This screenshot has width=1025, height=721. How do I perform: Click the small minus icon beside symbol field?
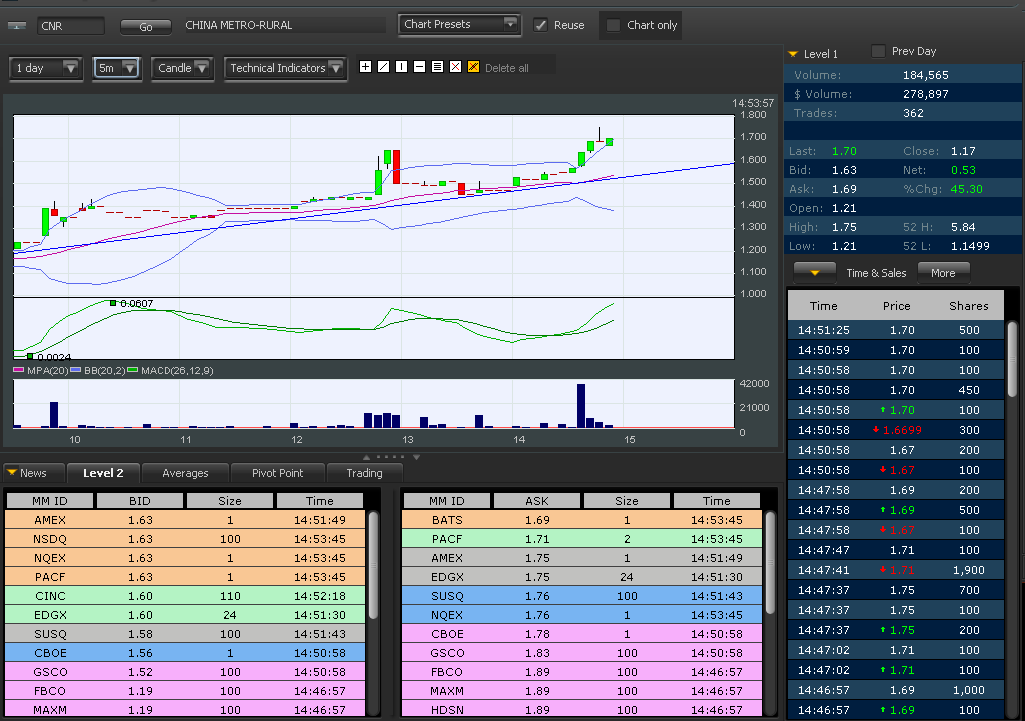click(x=17, y=25)
